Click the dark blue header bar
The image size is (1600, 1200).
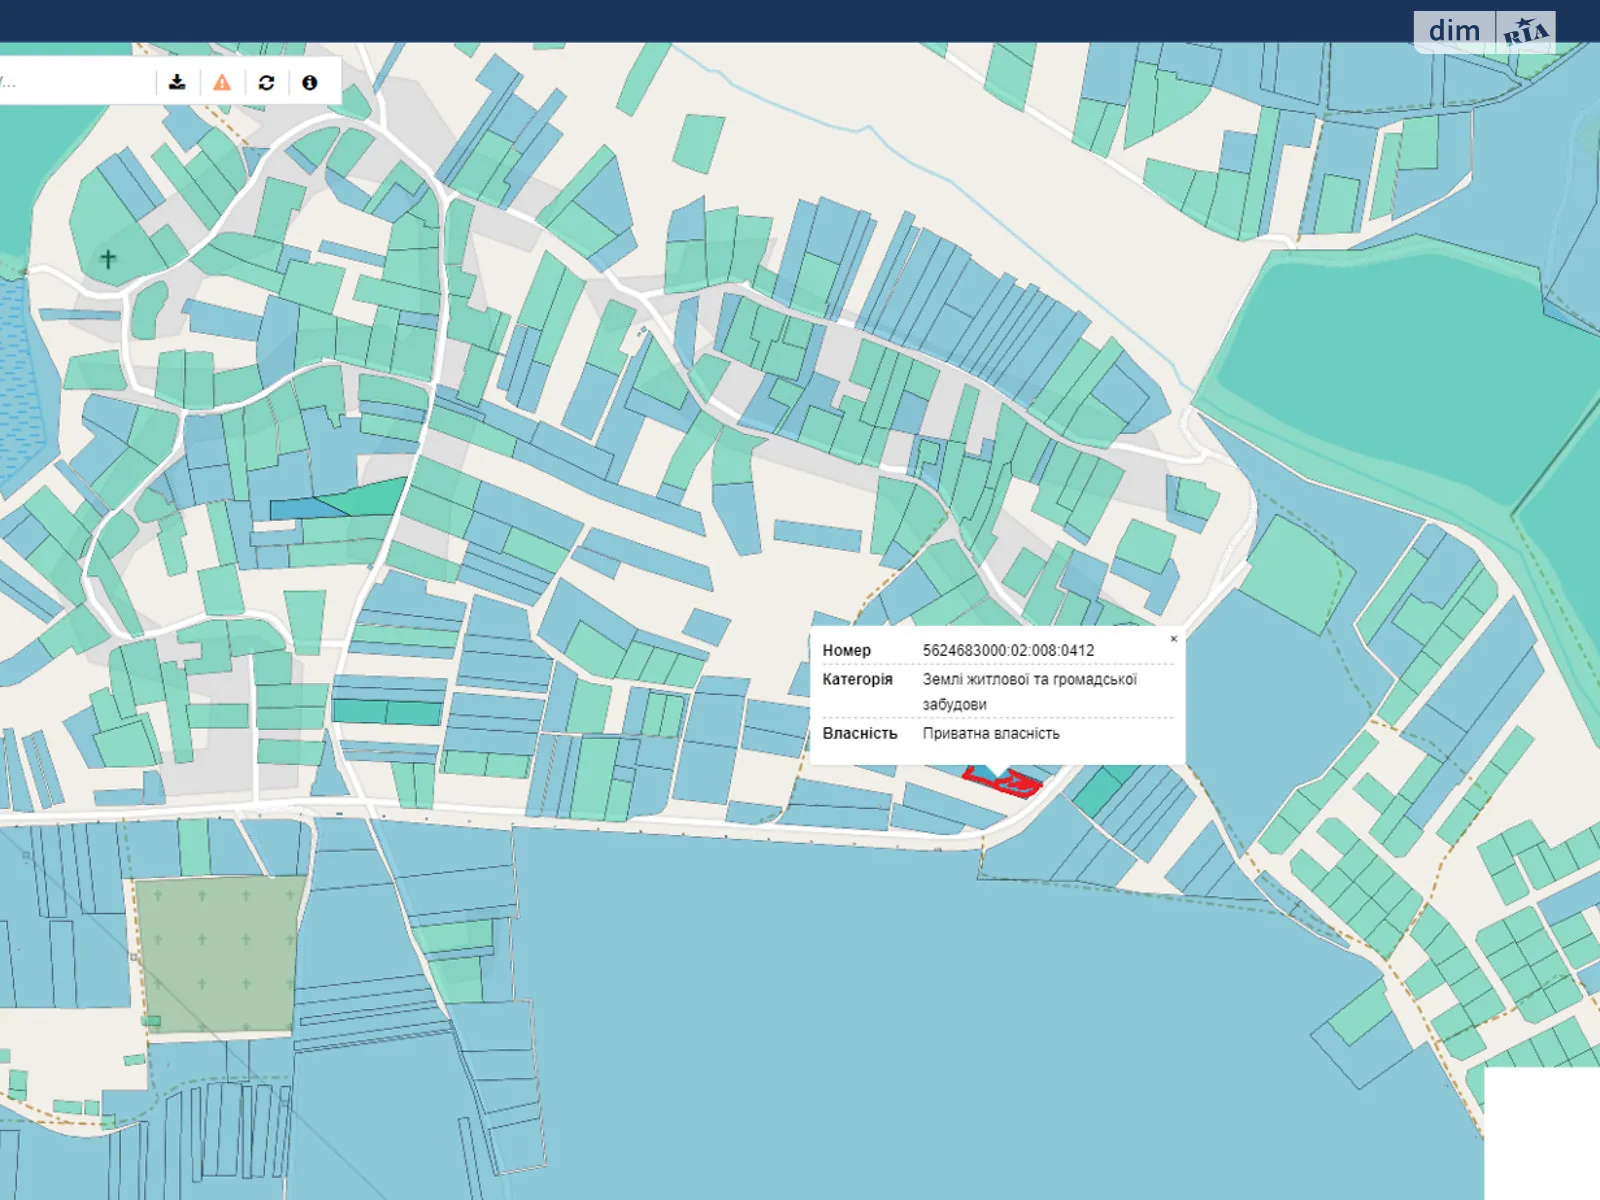[x=700, y=20]
